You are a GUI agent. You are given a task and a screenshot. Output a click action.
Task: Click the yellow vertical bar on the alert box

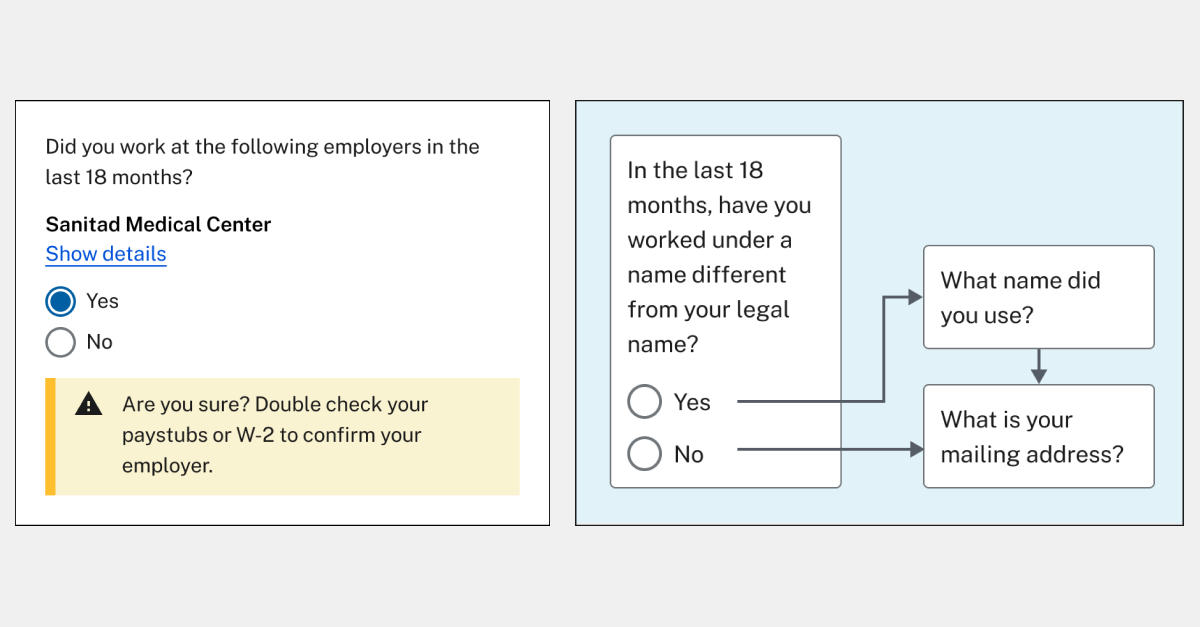click(48, 436)
